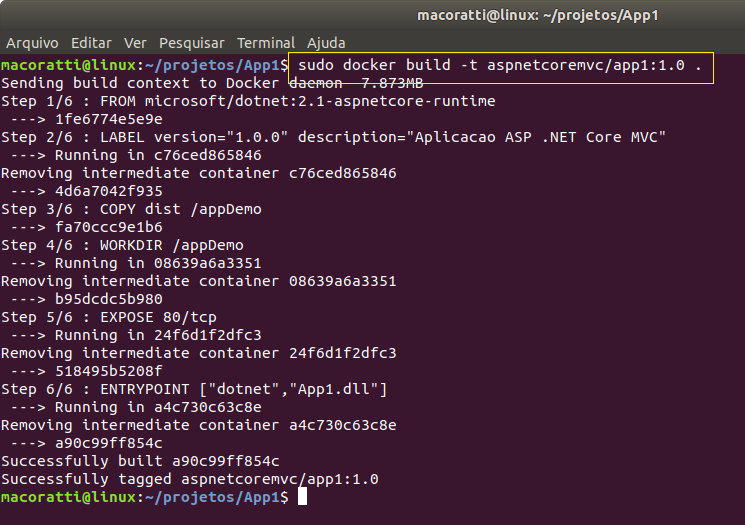
Task: Click 'Removing intermediate container 08639a6a3351' line
Action: pos(199,281)
